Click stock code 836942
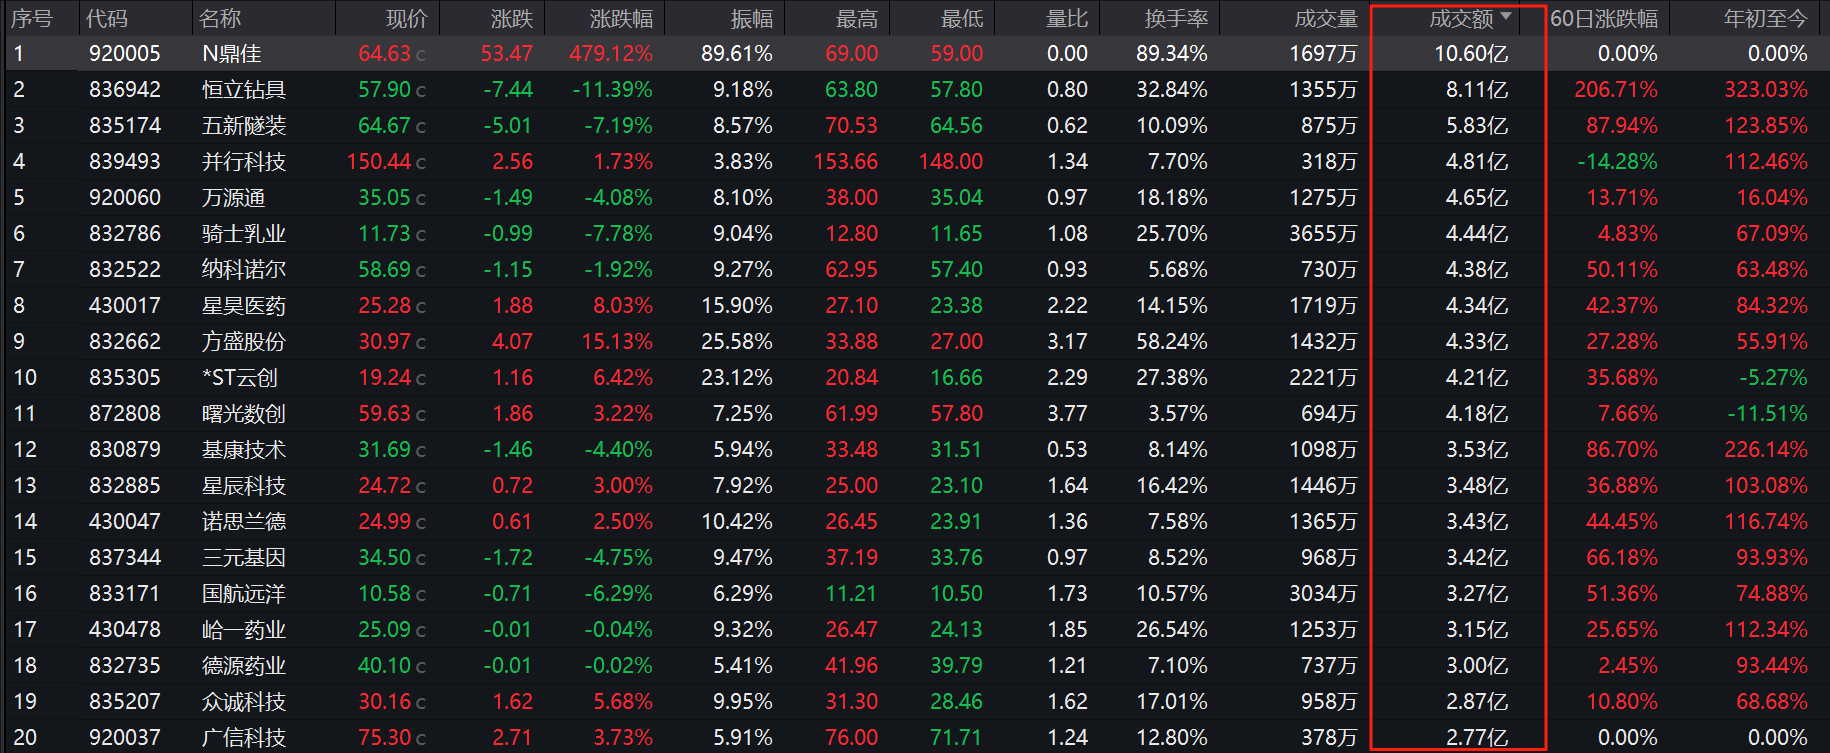 click(x=125, y=90)
